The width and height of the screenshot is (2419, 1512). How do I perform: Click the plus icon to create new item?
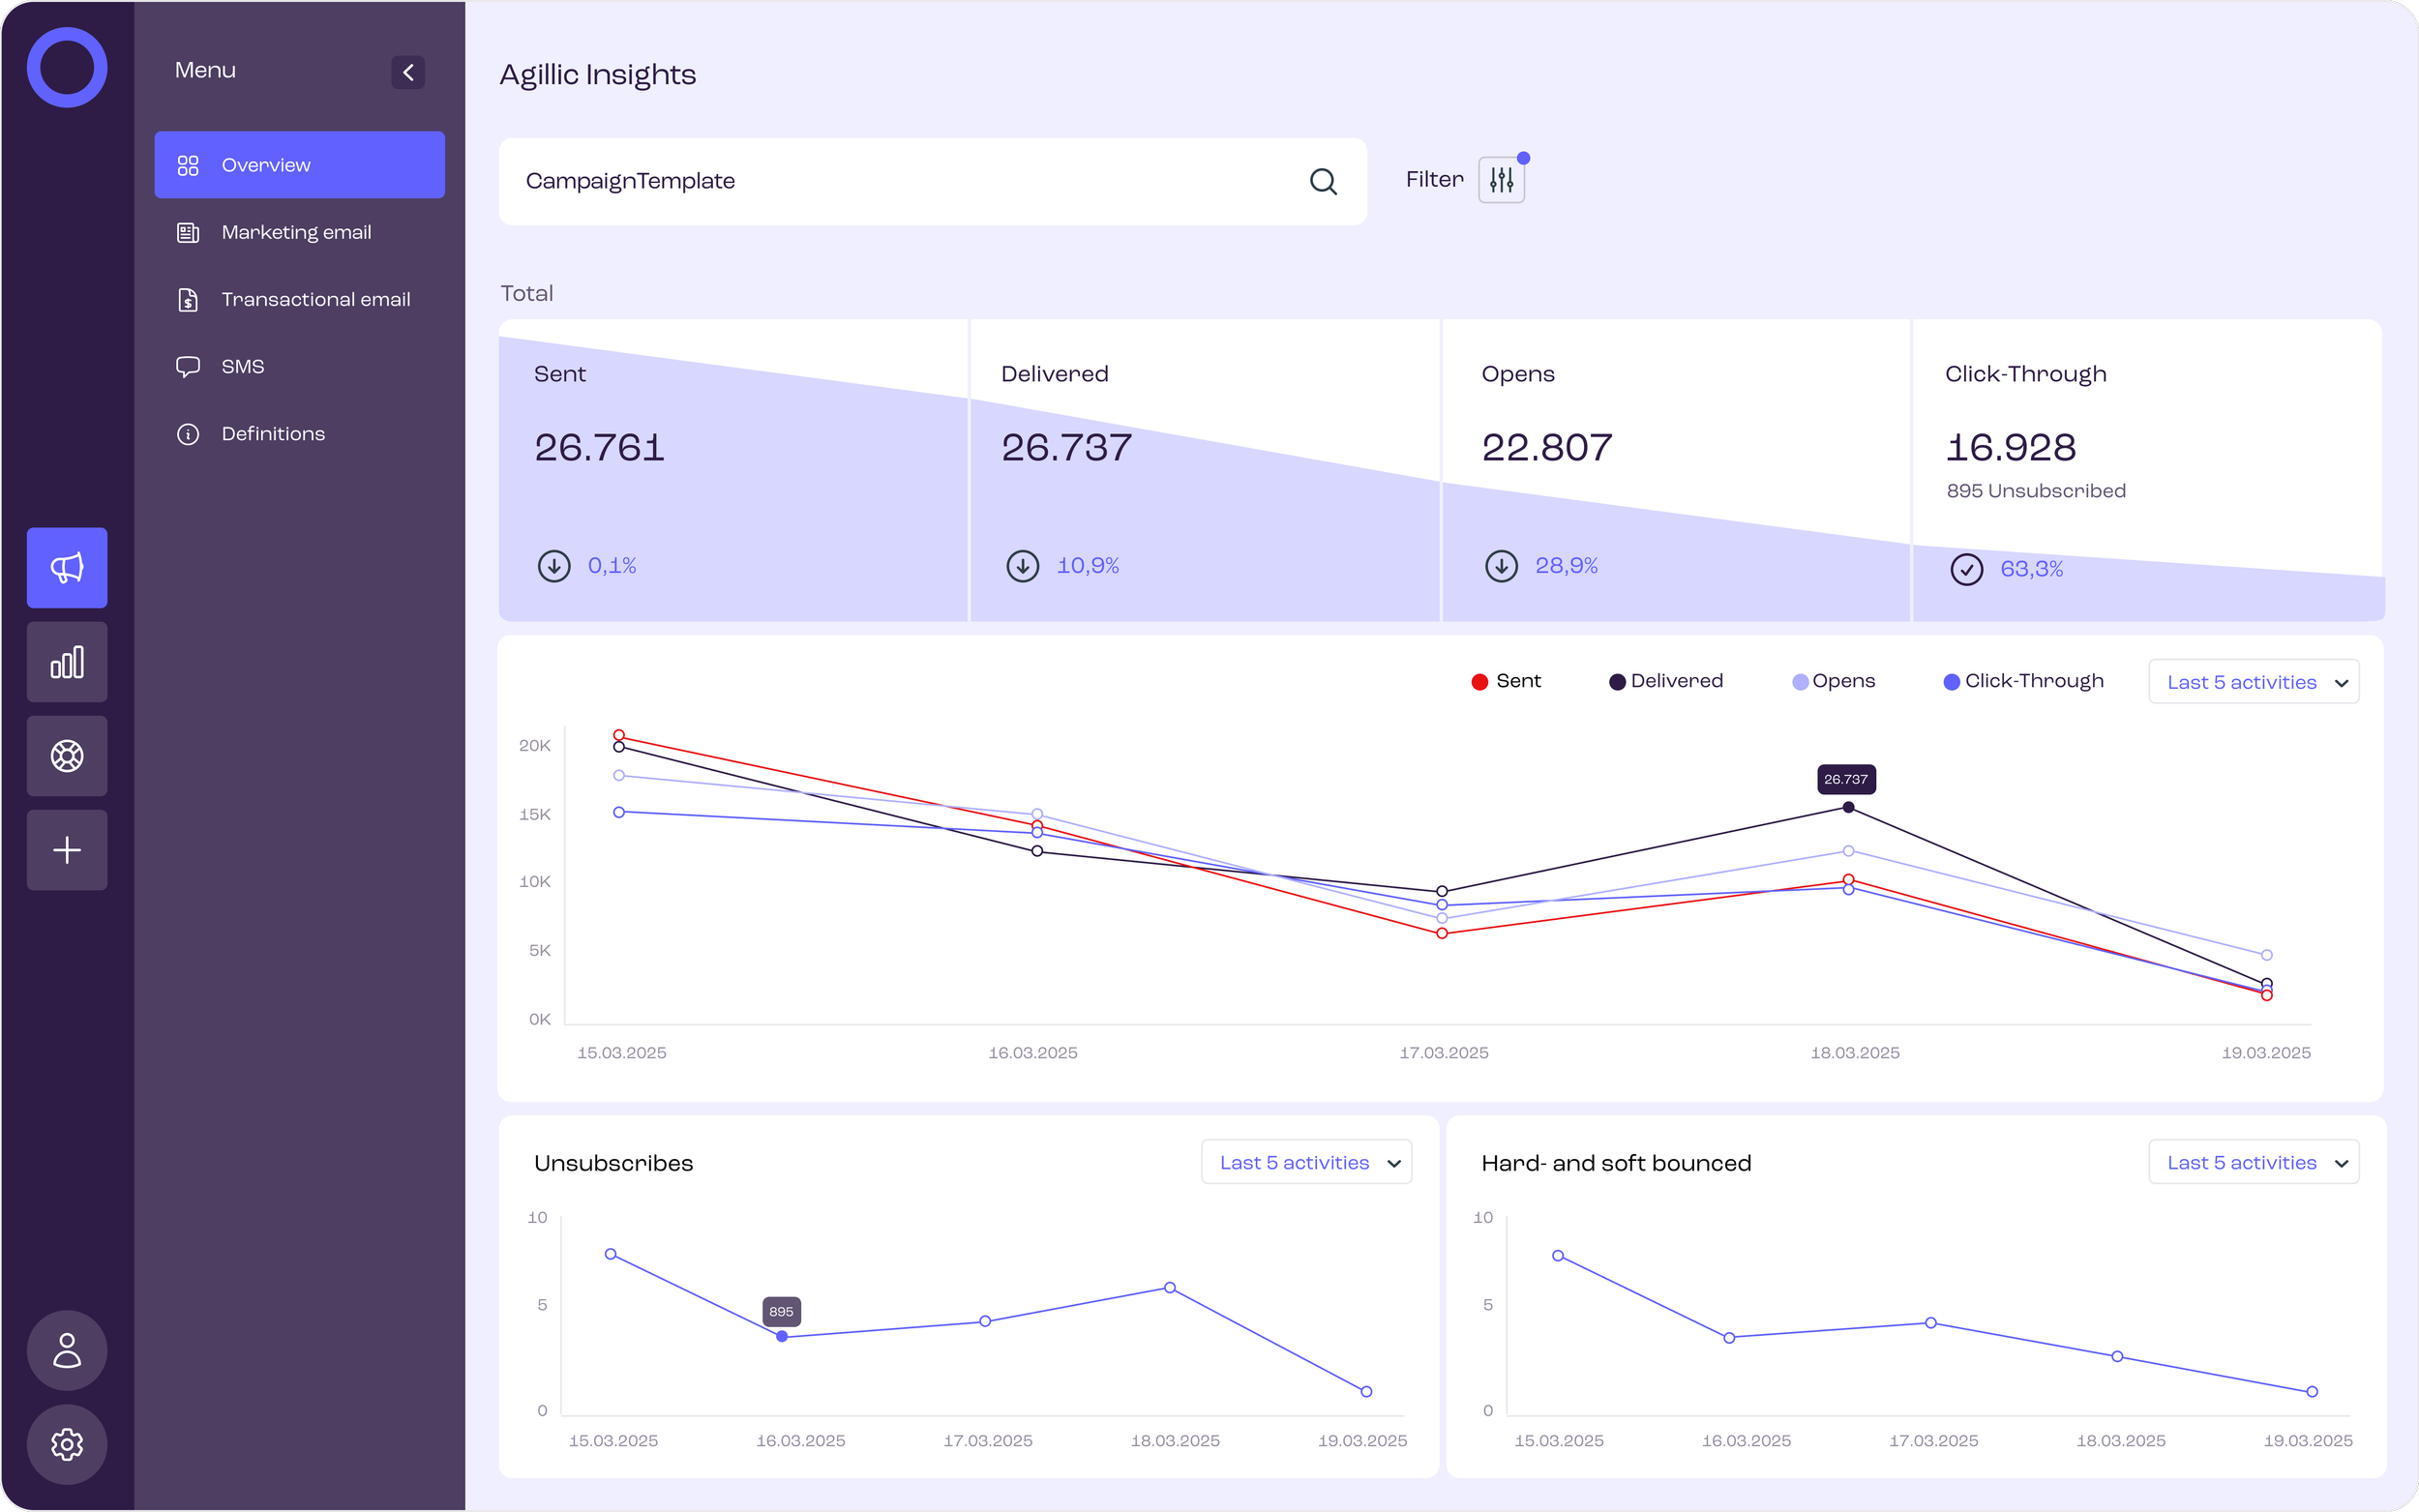coord(66,849)
